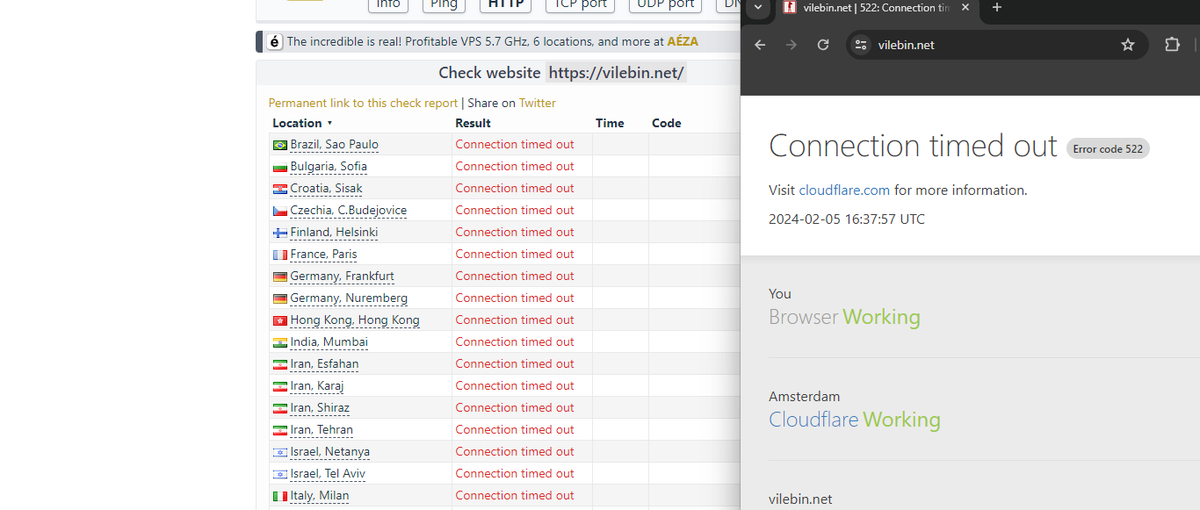Click the Italy flag icon
This screenshot has height=510, width=1200.
(x=280, y=497)
